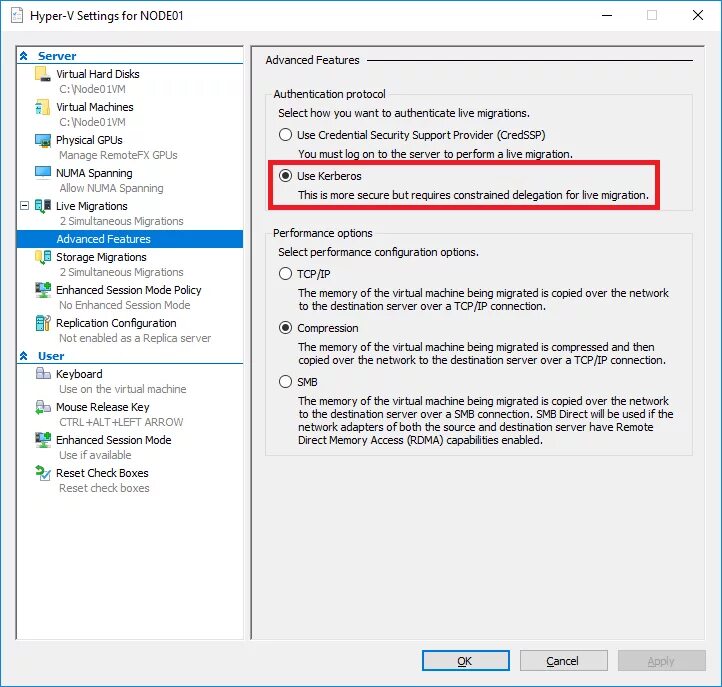
Task: Click the Live Migrations server icon
Action: click(43, 206)
